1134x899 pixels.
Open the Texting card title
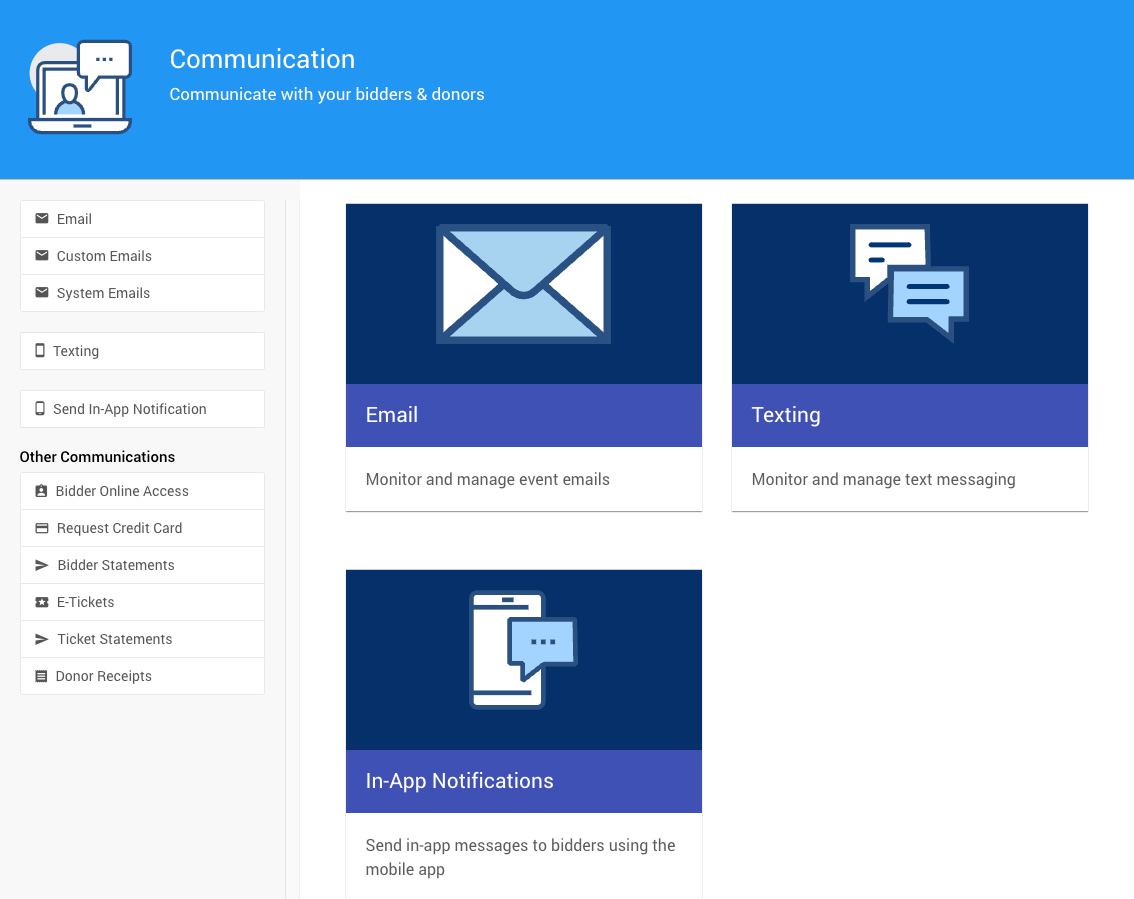[x=786, y=415]
